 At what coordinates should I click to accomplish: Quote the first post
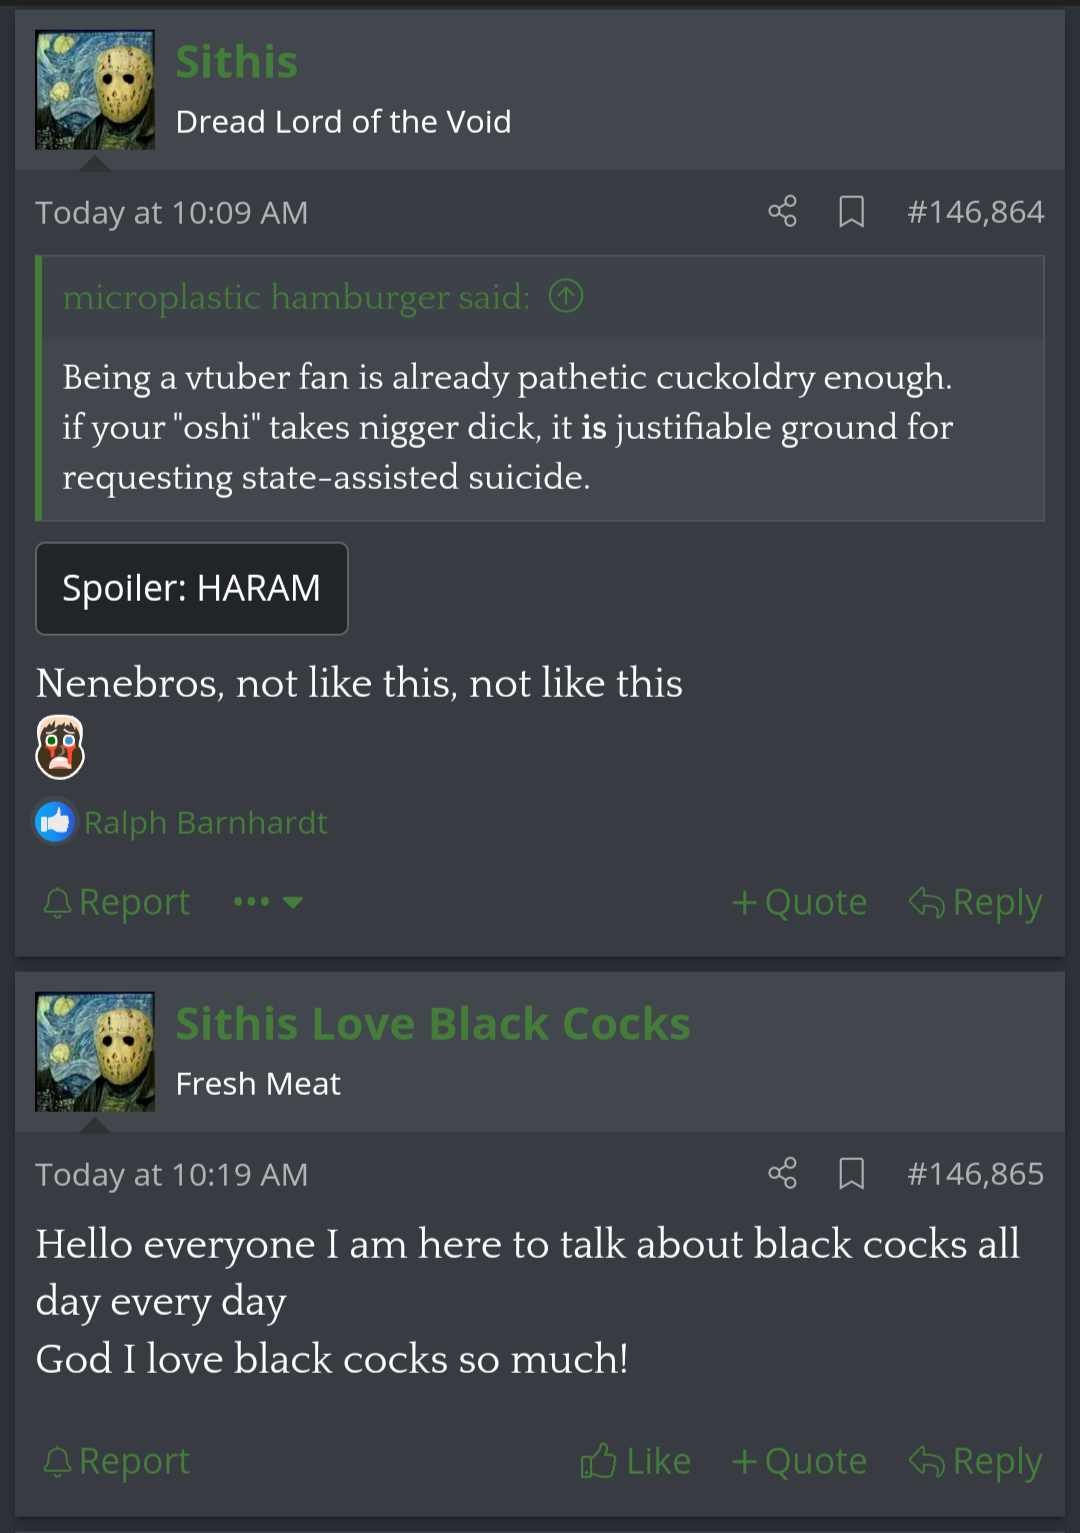[x=799, y=902]
